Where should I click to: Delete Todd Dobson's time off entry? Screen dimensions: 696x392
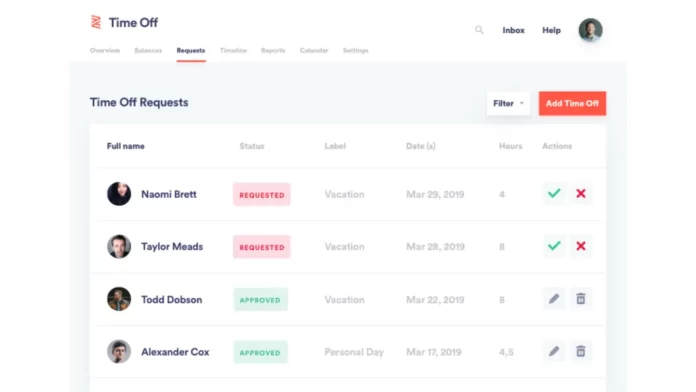(581, 299)
